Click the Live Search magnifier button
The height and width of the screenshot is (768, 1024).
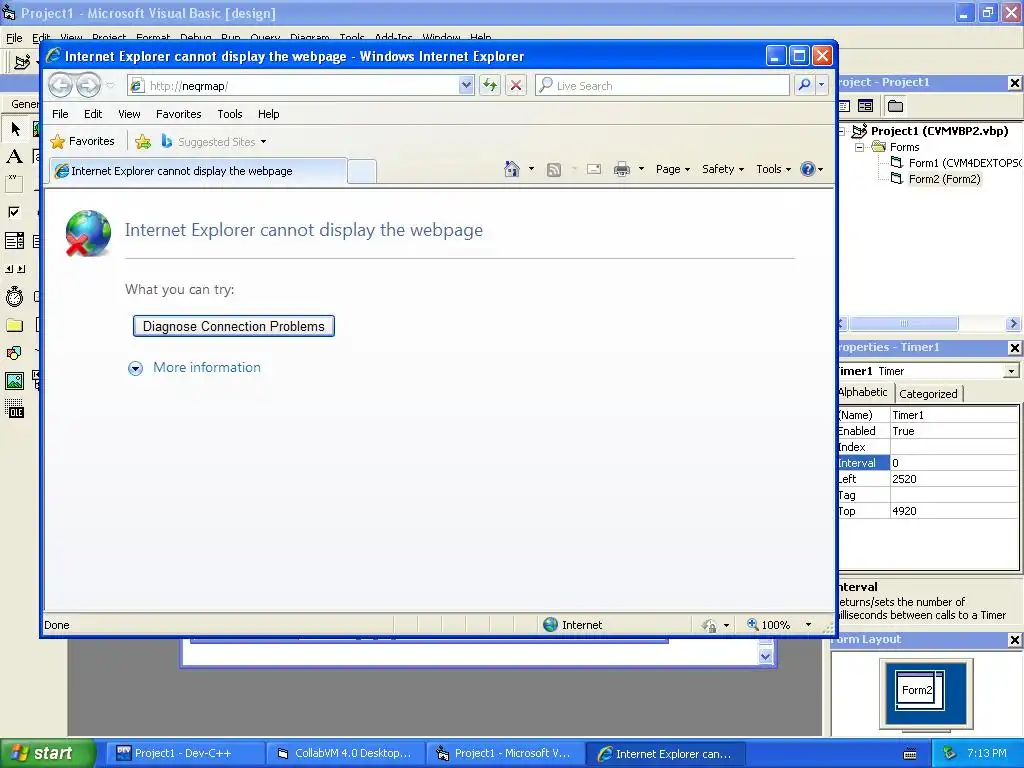805,85
